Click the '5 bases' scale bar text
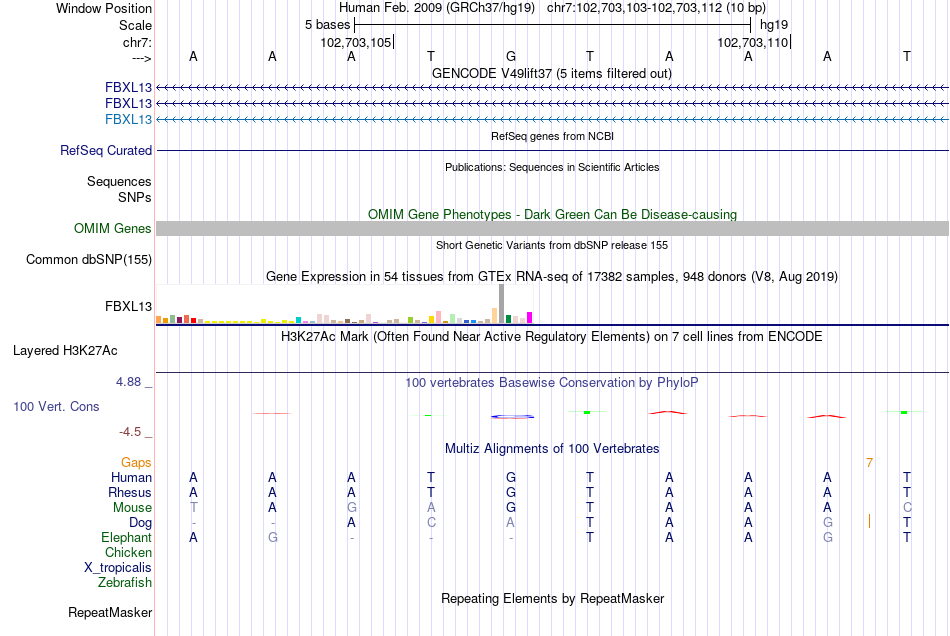Screen dimensions: 950x636 [x=327, y=25]
